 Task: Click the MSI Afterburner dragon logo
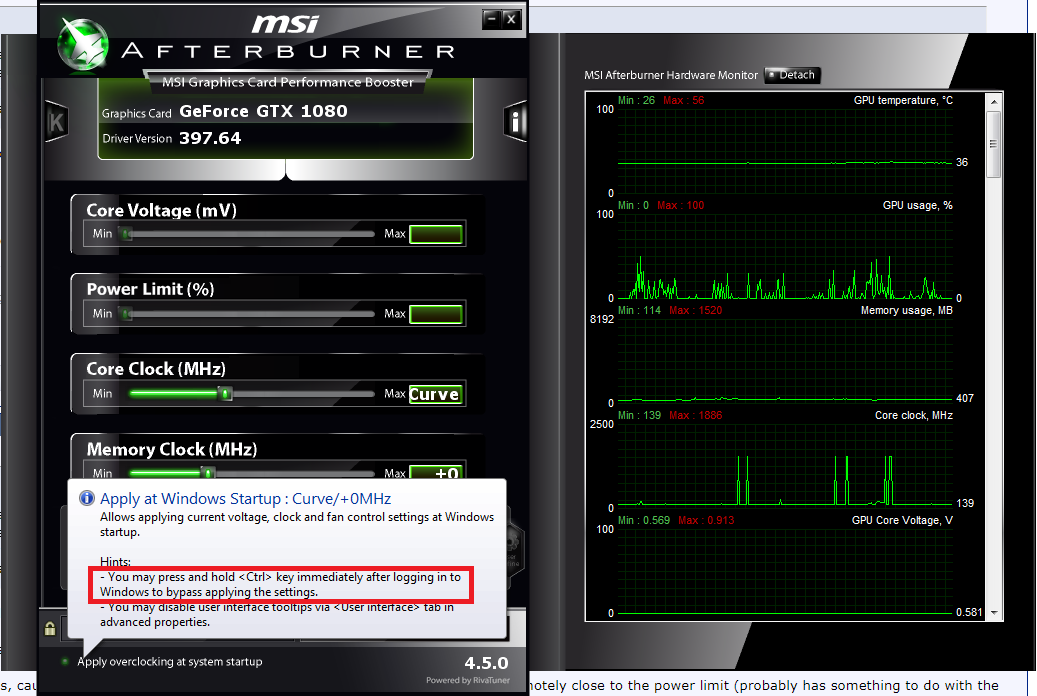83,44
